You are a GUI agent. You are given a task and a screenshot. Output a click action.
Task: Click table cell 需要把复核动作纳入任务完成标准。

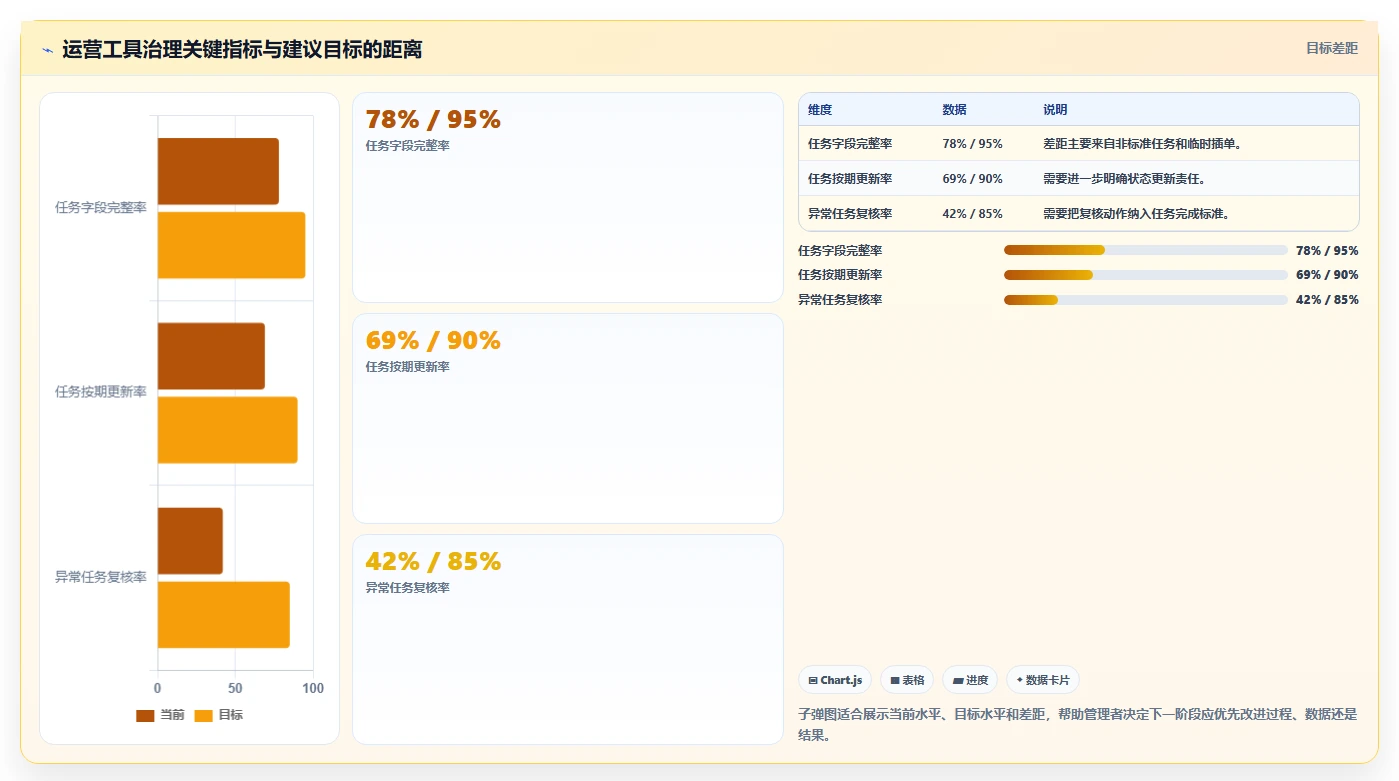(x=1137, y=214)
